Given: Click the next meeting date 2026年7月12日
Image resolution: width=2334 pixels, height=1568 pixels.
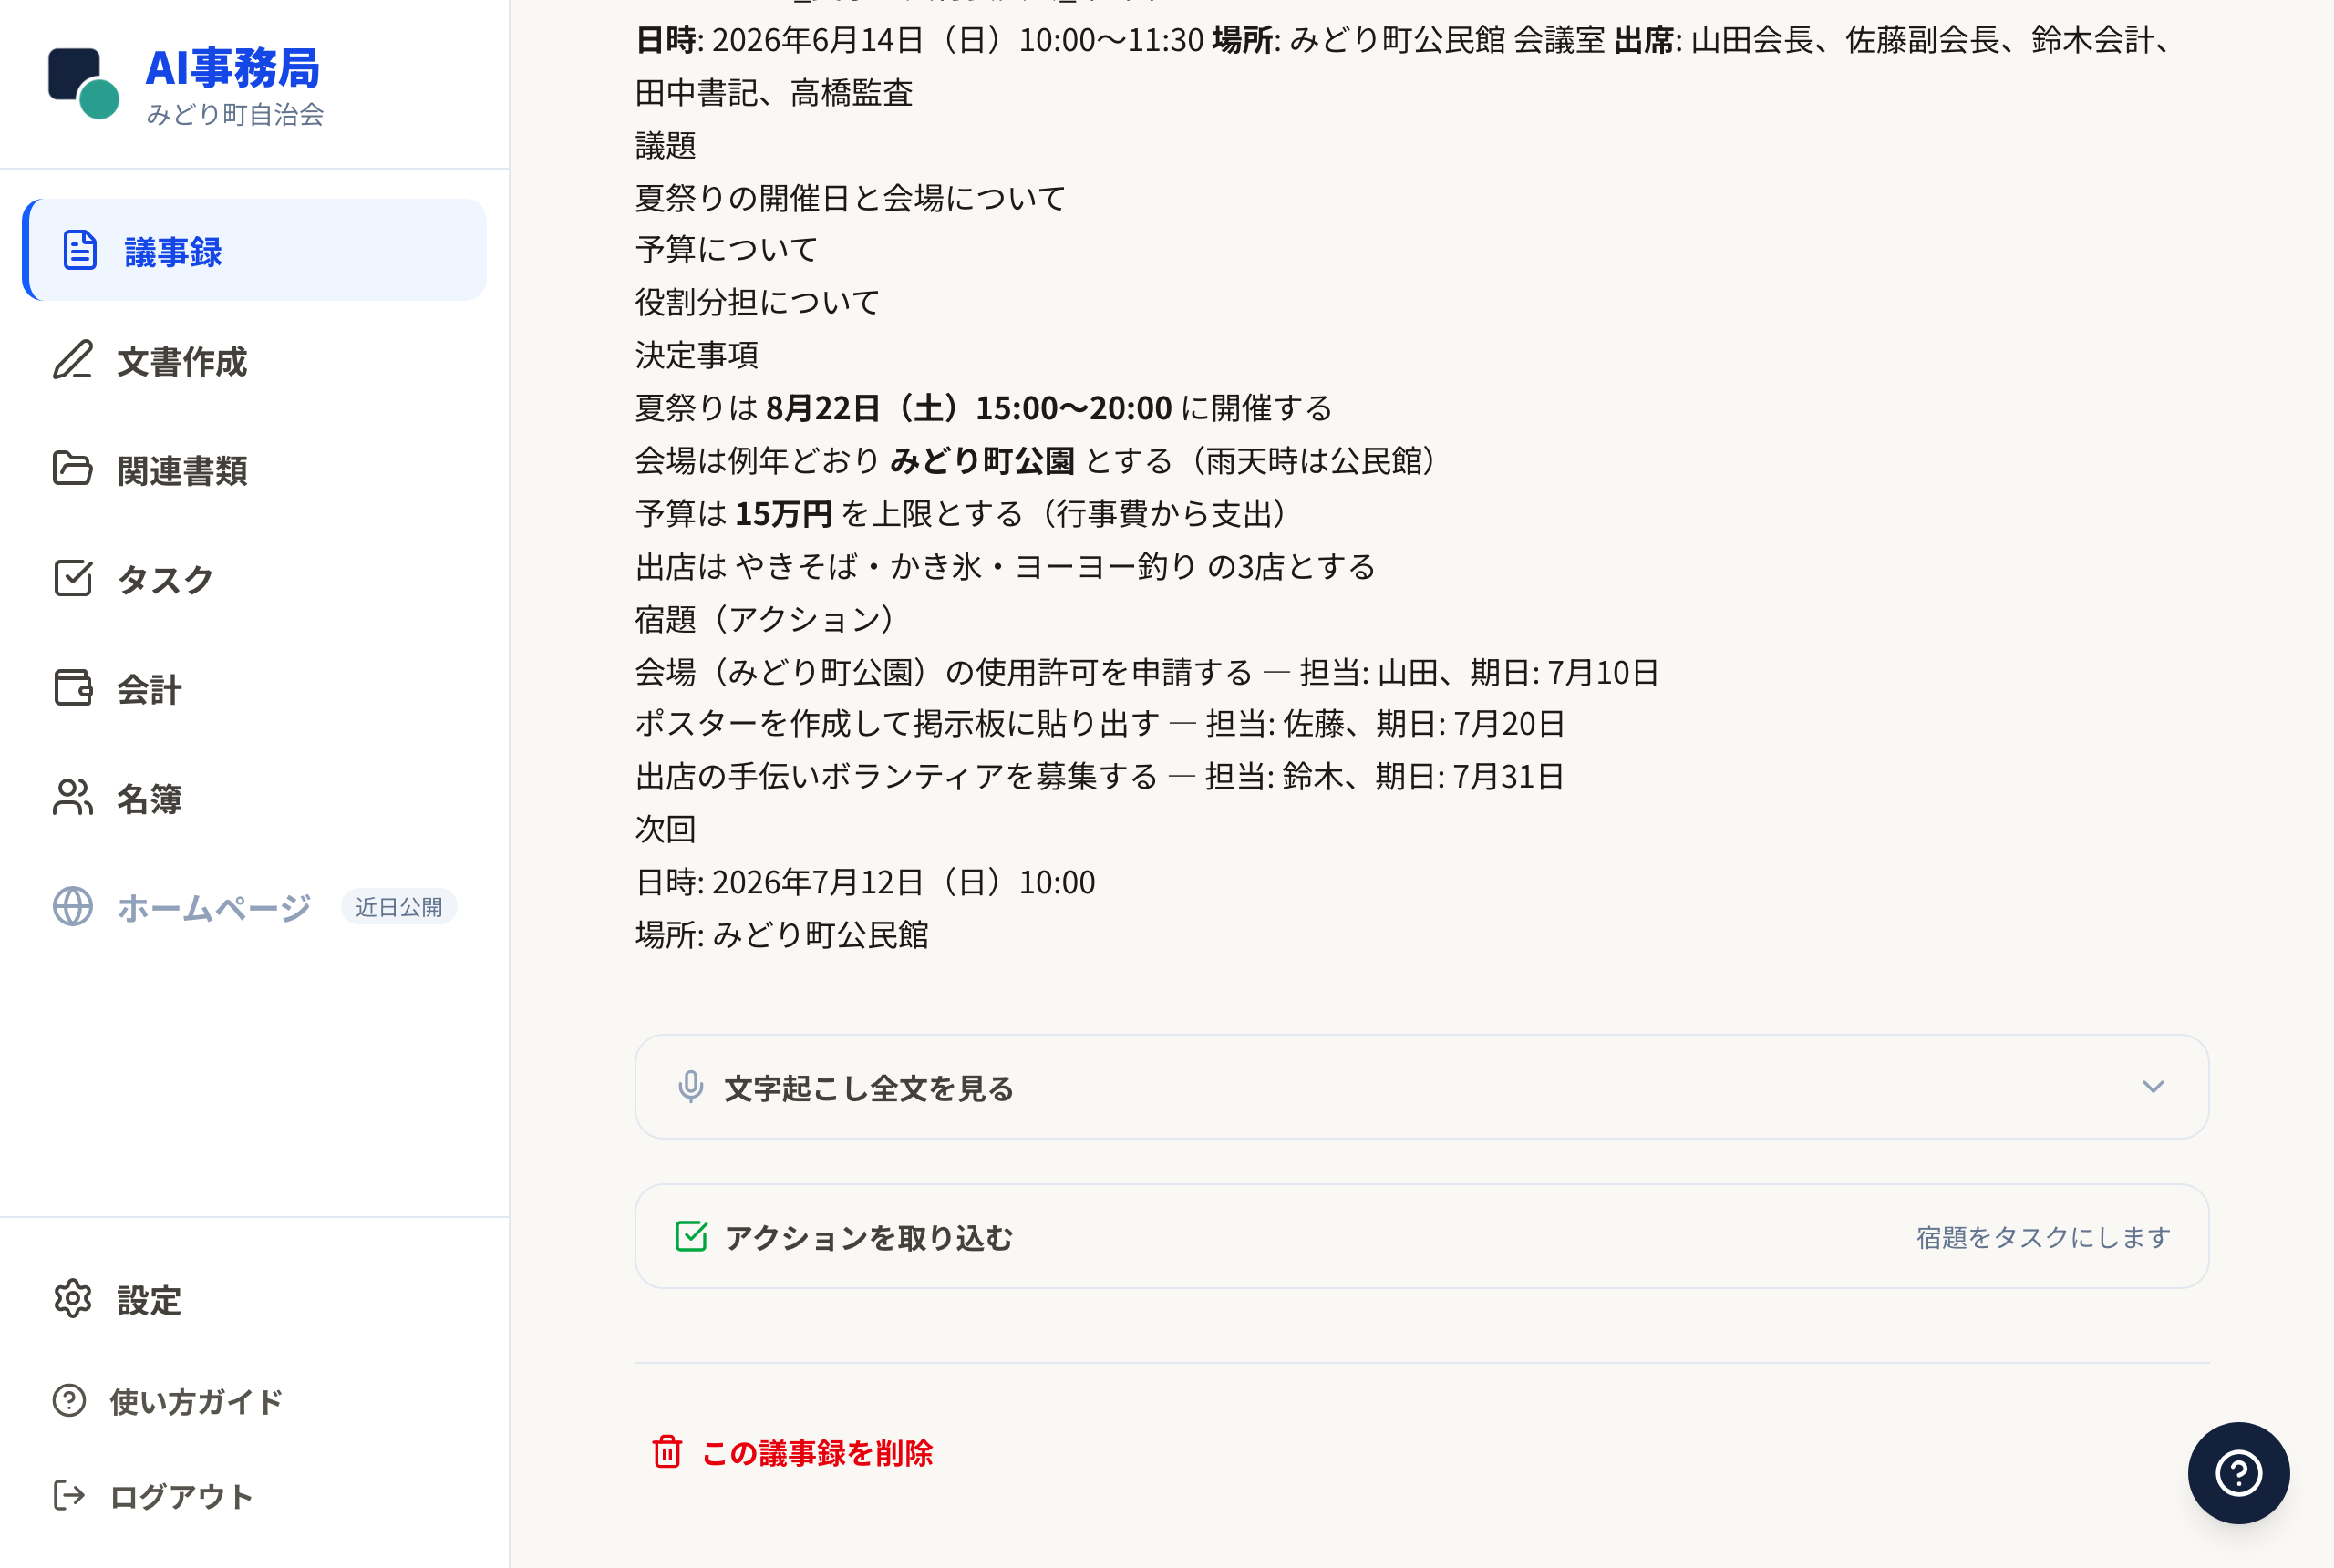Looking at the screenshot, I should [x=865, y=882].
